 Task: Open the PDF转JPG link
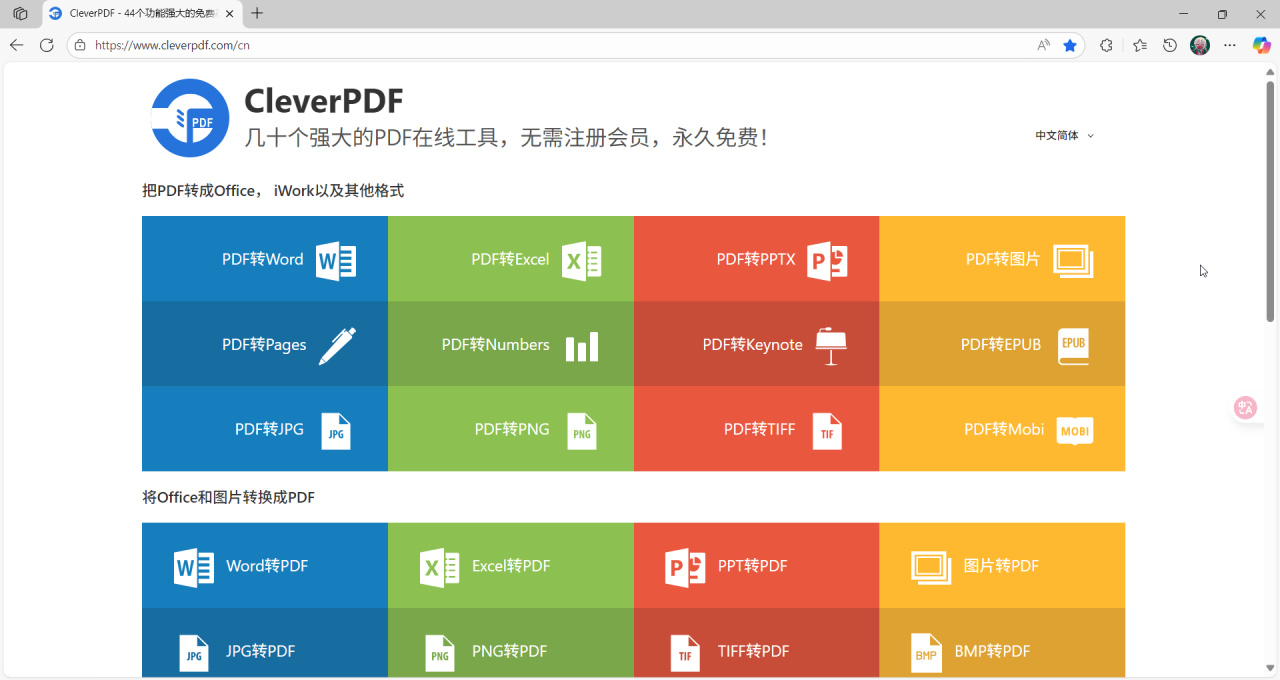tap(265, 429)
